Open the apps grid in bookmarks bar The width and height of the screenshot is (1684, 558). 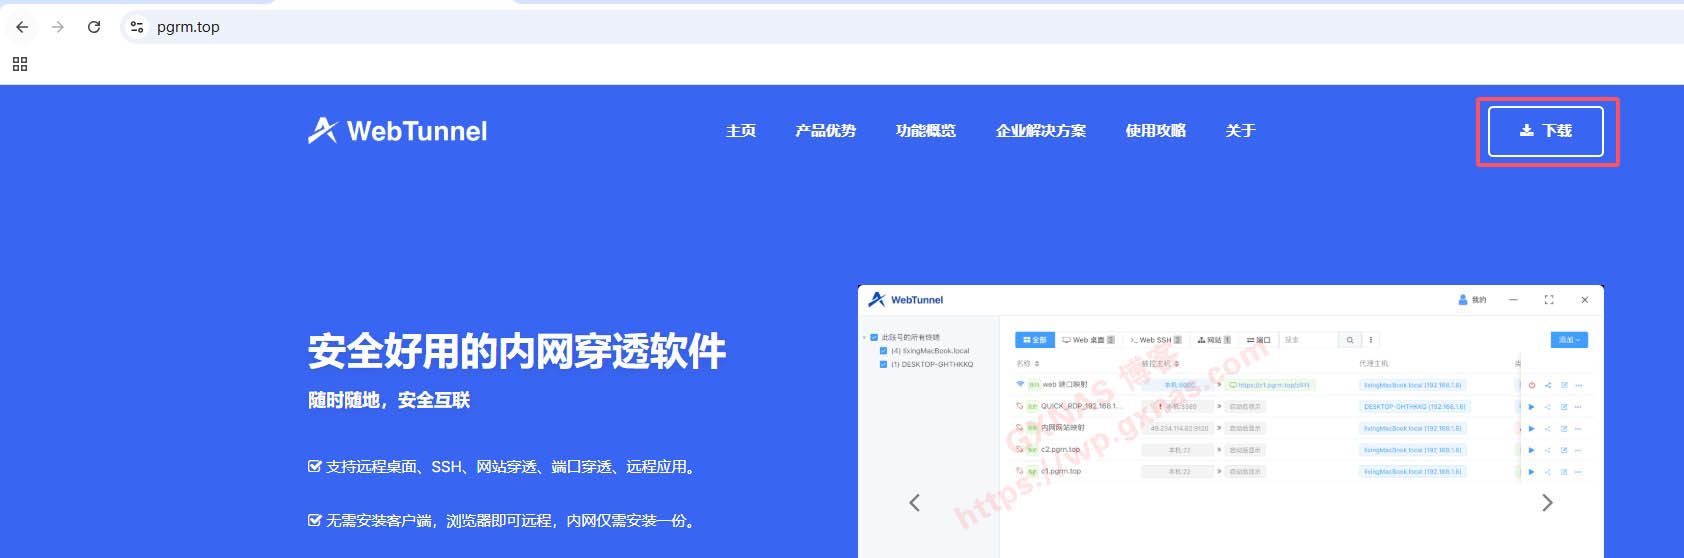(20, 64)
